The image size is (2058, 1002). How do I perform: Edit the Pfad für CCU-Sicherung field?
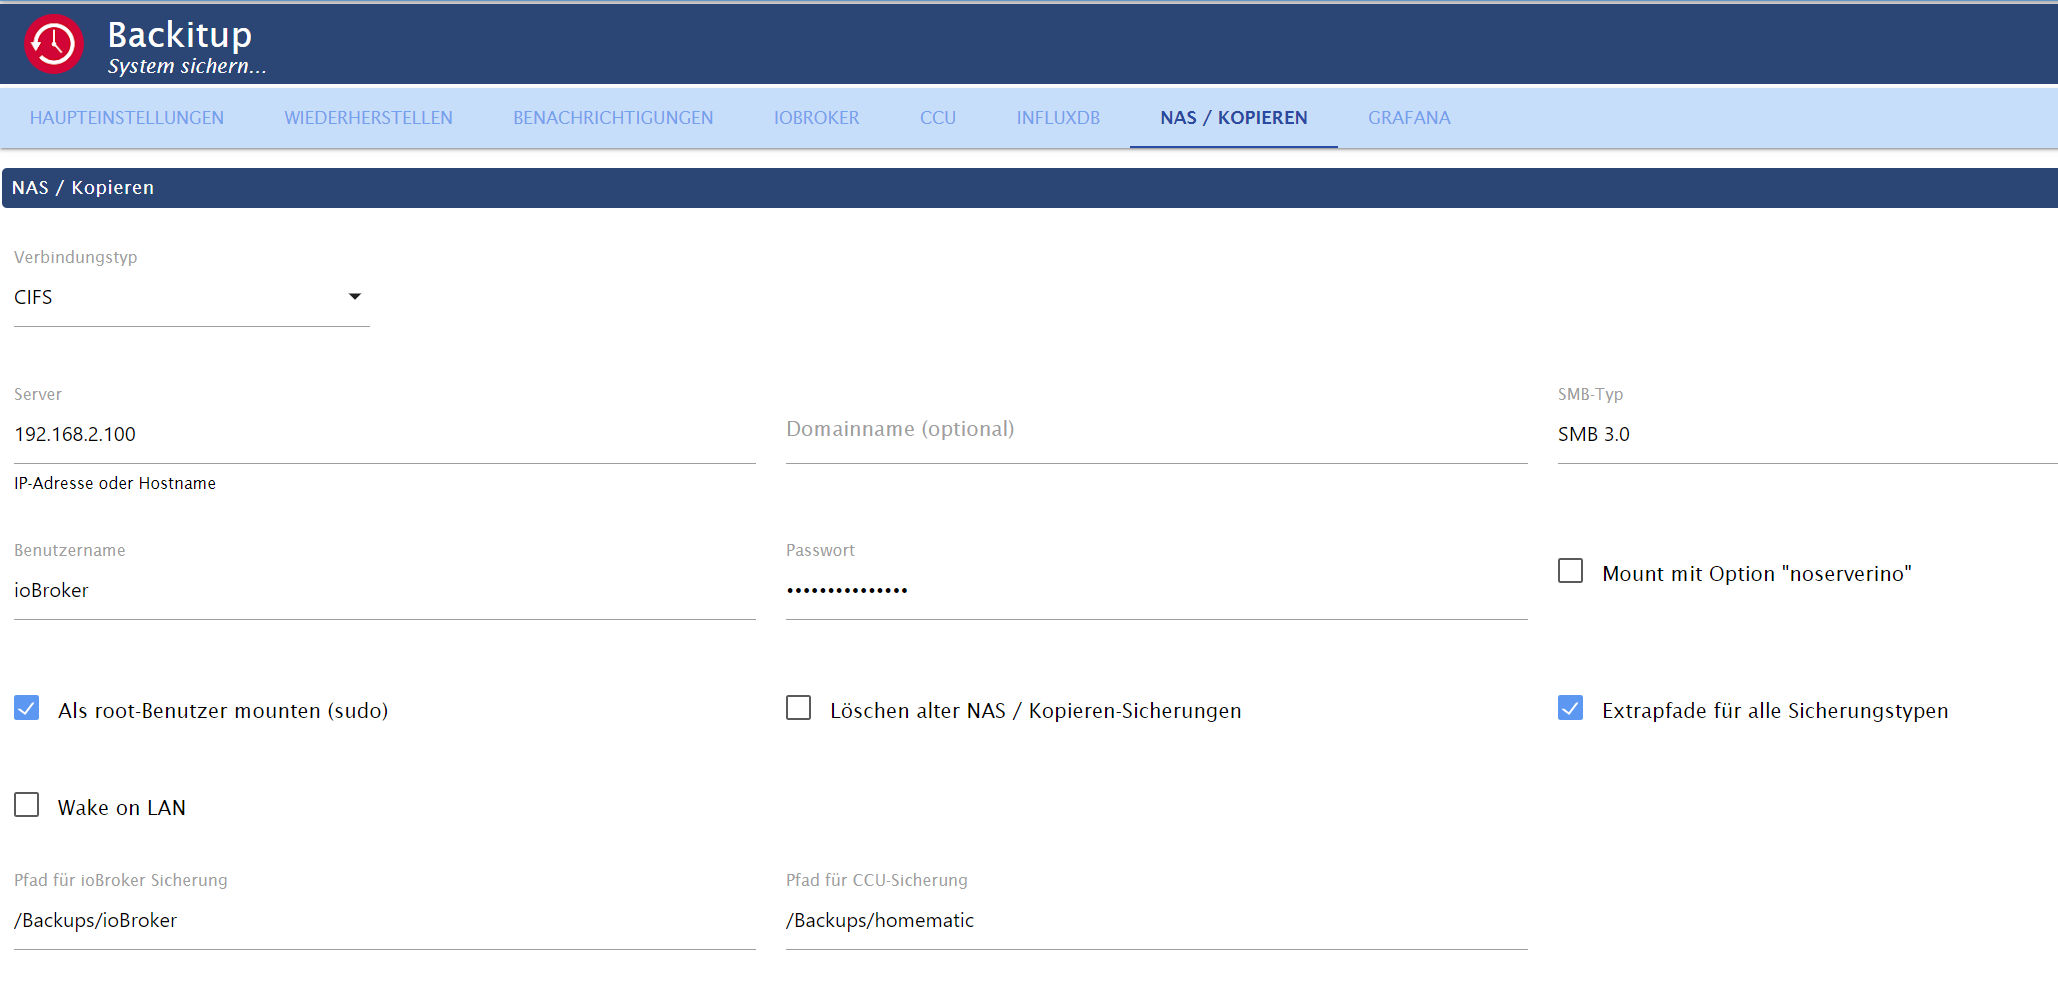pyautogui.click(x=1157, y=921)
